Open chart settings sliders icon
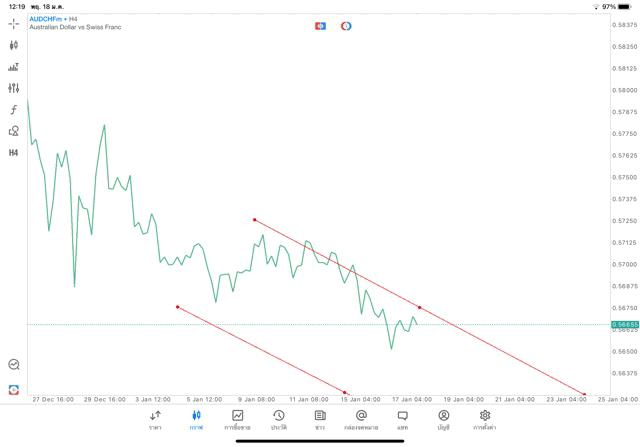Viewport: 640px width, 447px height. pos(14,88)
